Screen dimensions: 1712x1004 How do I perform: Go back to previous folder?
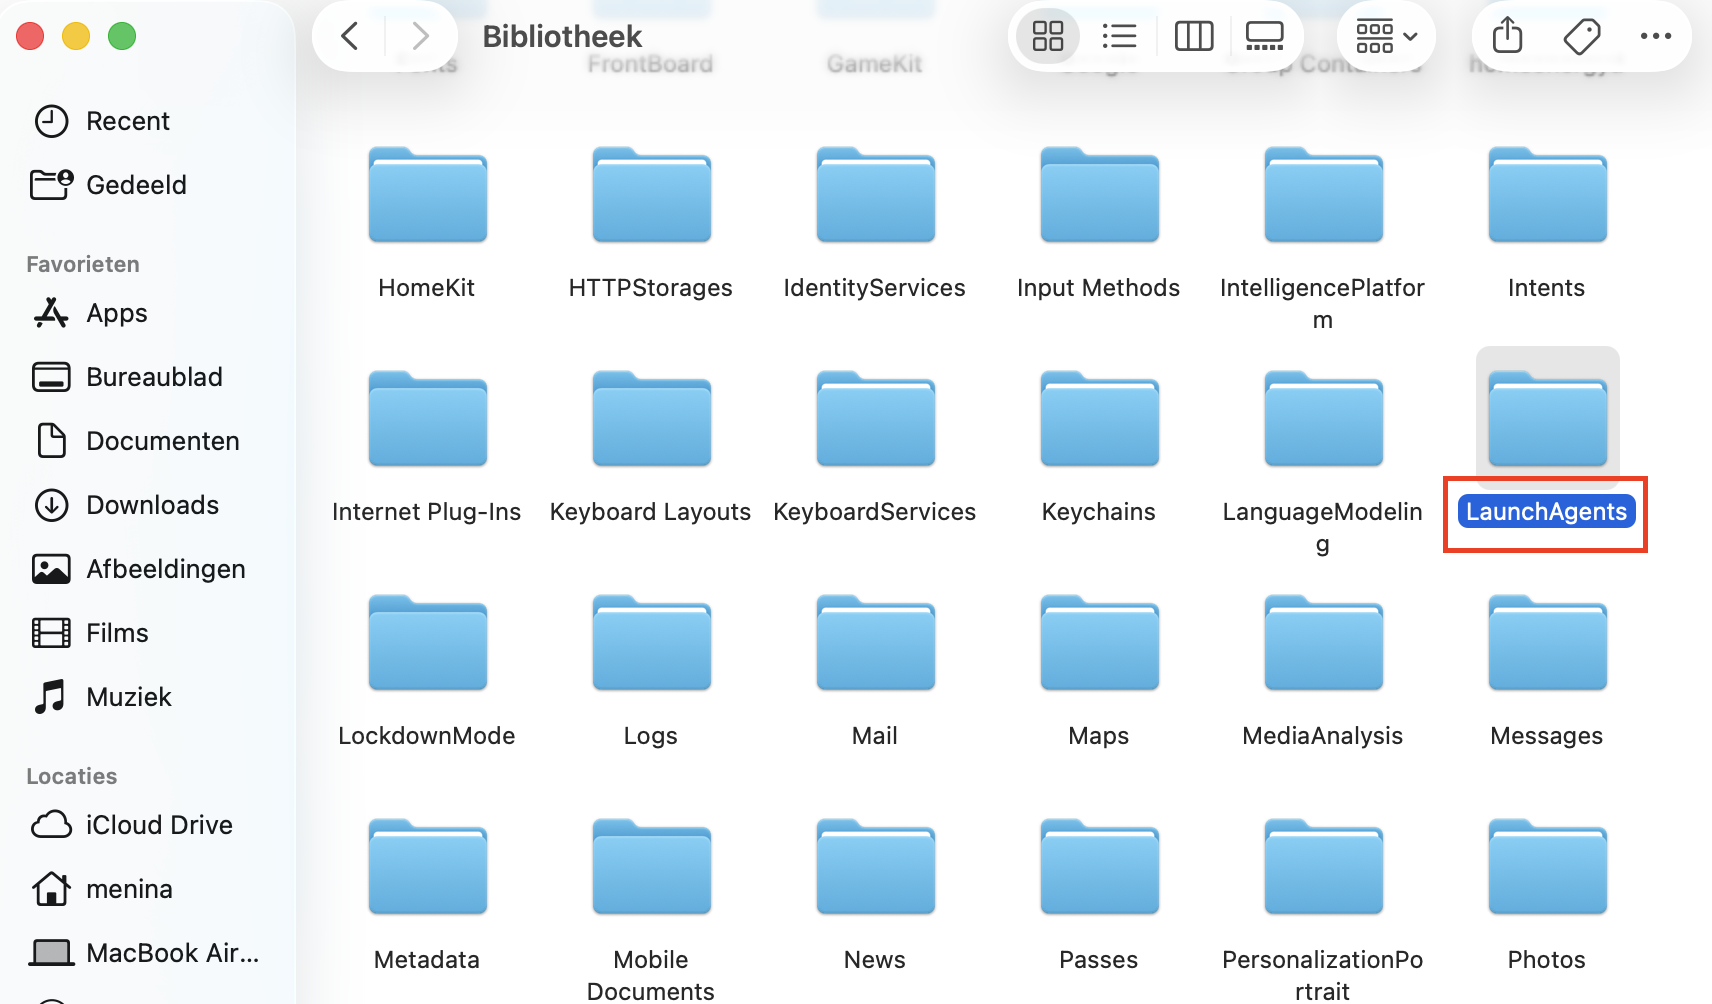coord(350,37)
